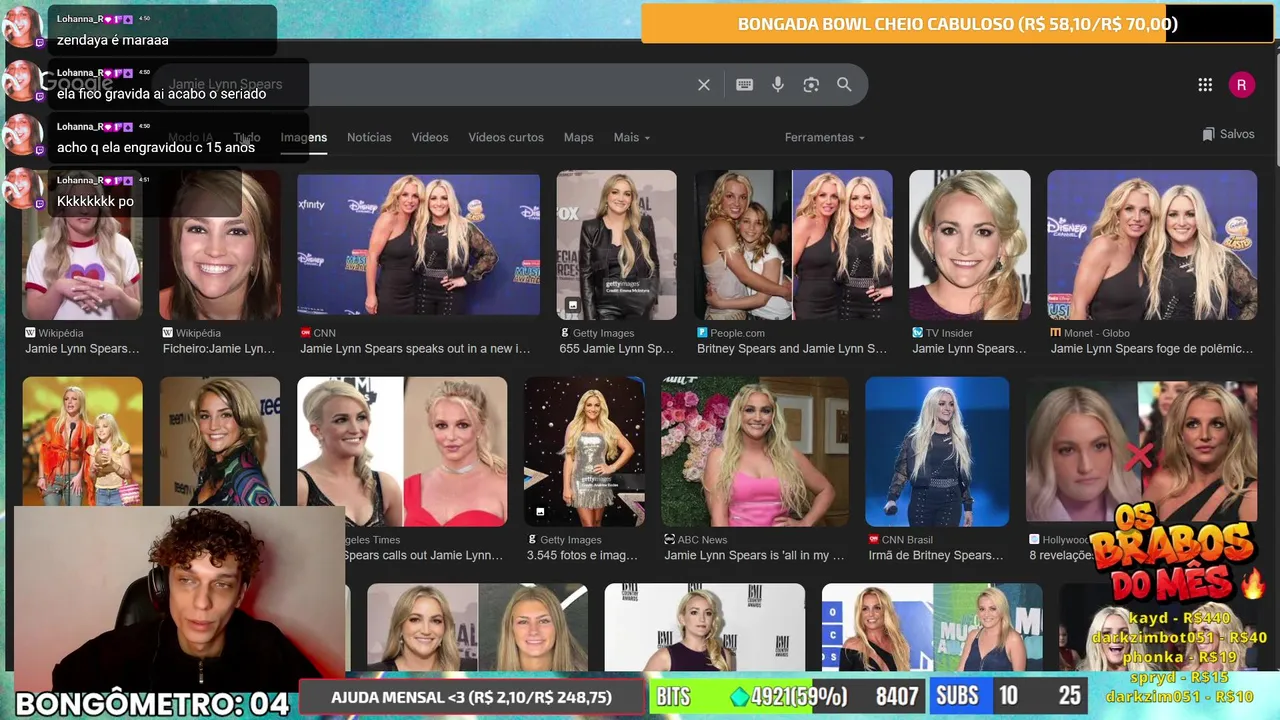1280x720 pixels.
Task: Click the BONGADA BOWL goal bar
Action: click(x=958, y=24)
